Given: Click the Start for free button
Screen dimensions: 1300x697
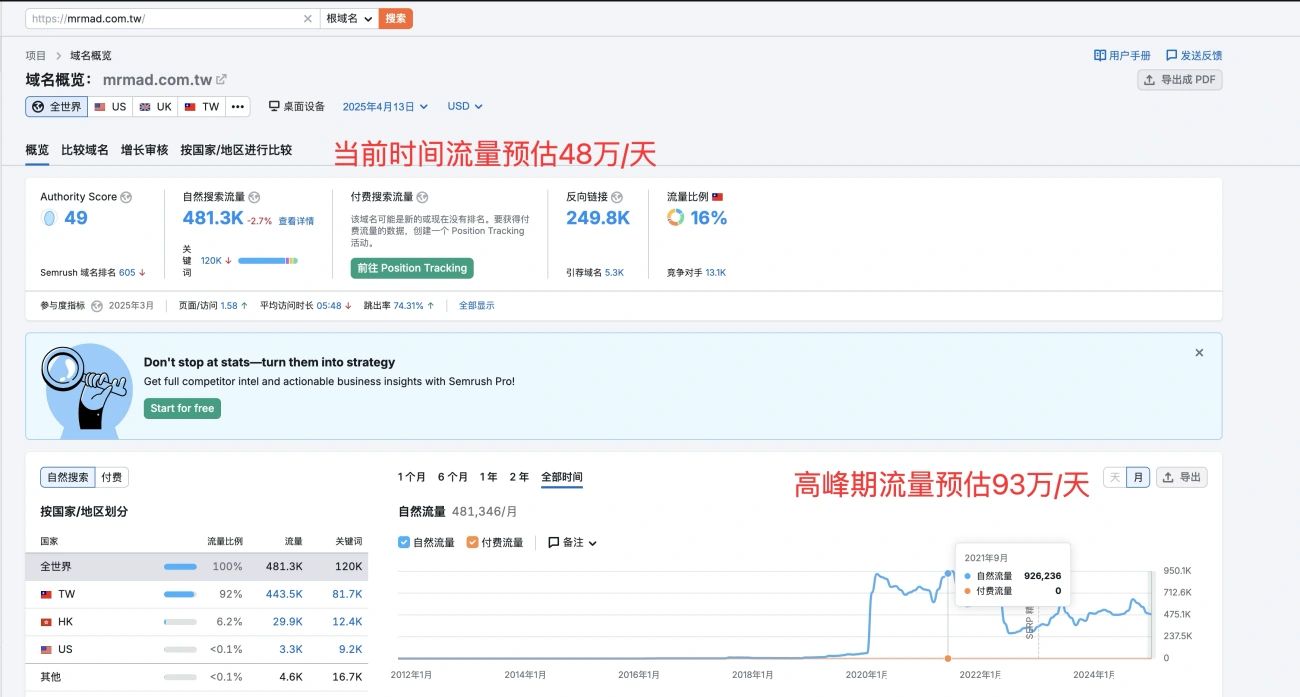Looking at the screenshot, I should pos(182,408).
